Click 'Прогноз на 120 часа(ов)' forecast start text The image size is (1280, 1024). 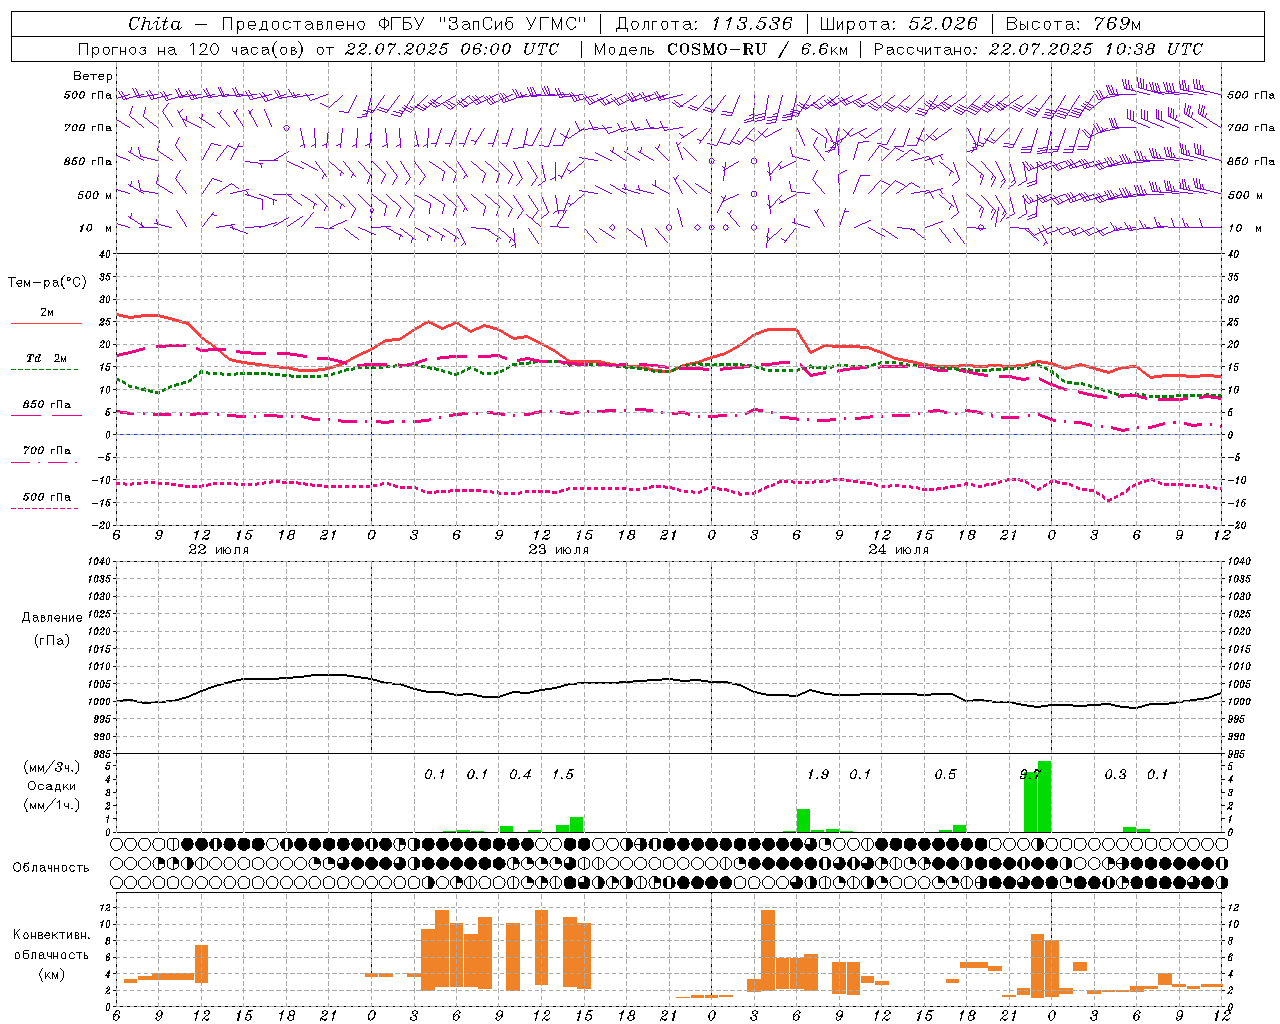[191, 49]
